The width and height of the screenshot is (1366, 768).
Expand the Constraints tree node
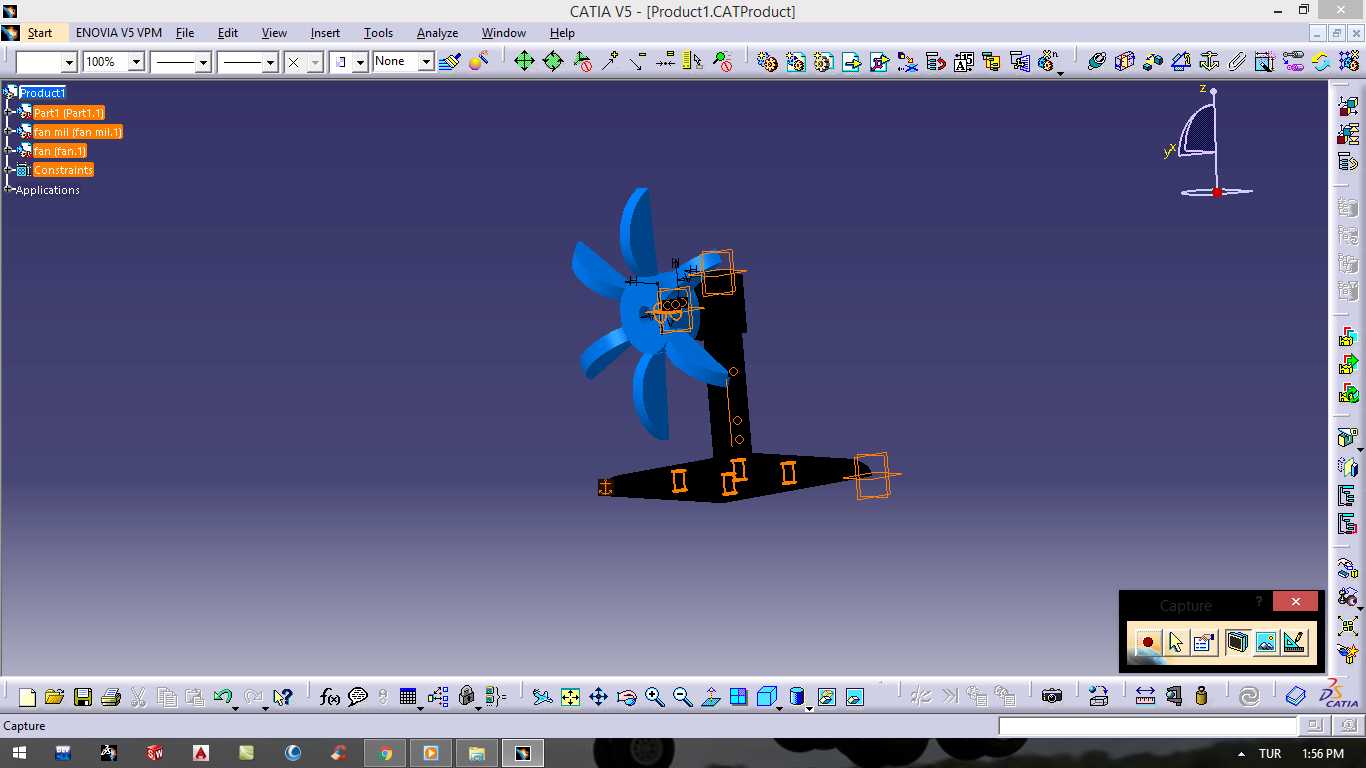tap(9, 170)
